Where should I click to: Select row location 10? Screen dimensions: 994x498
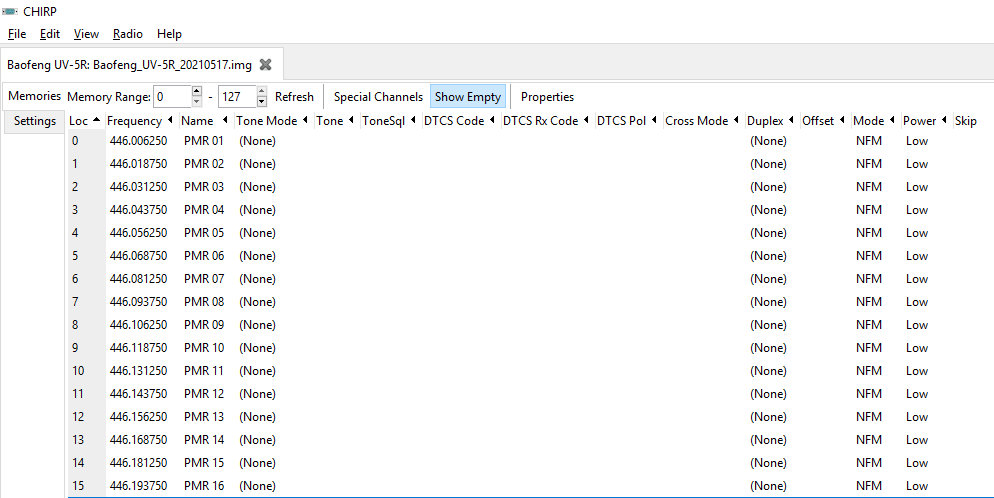click(x=78, y=371)
